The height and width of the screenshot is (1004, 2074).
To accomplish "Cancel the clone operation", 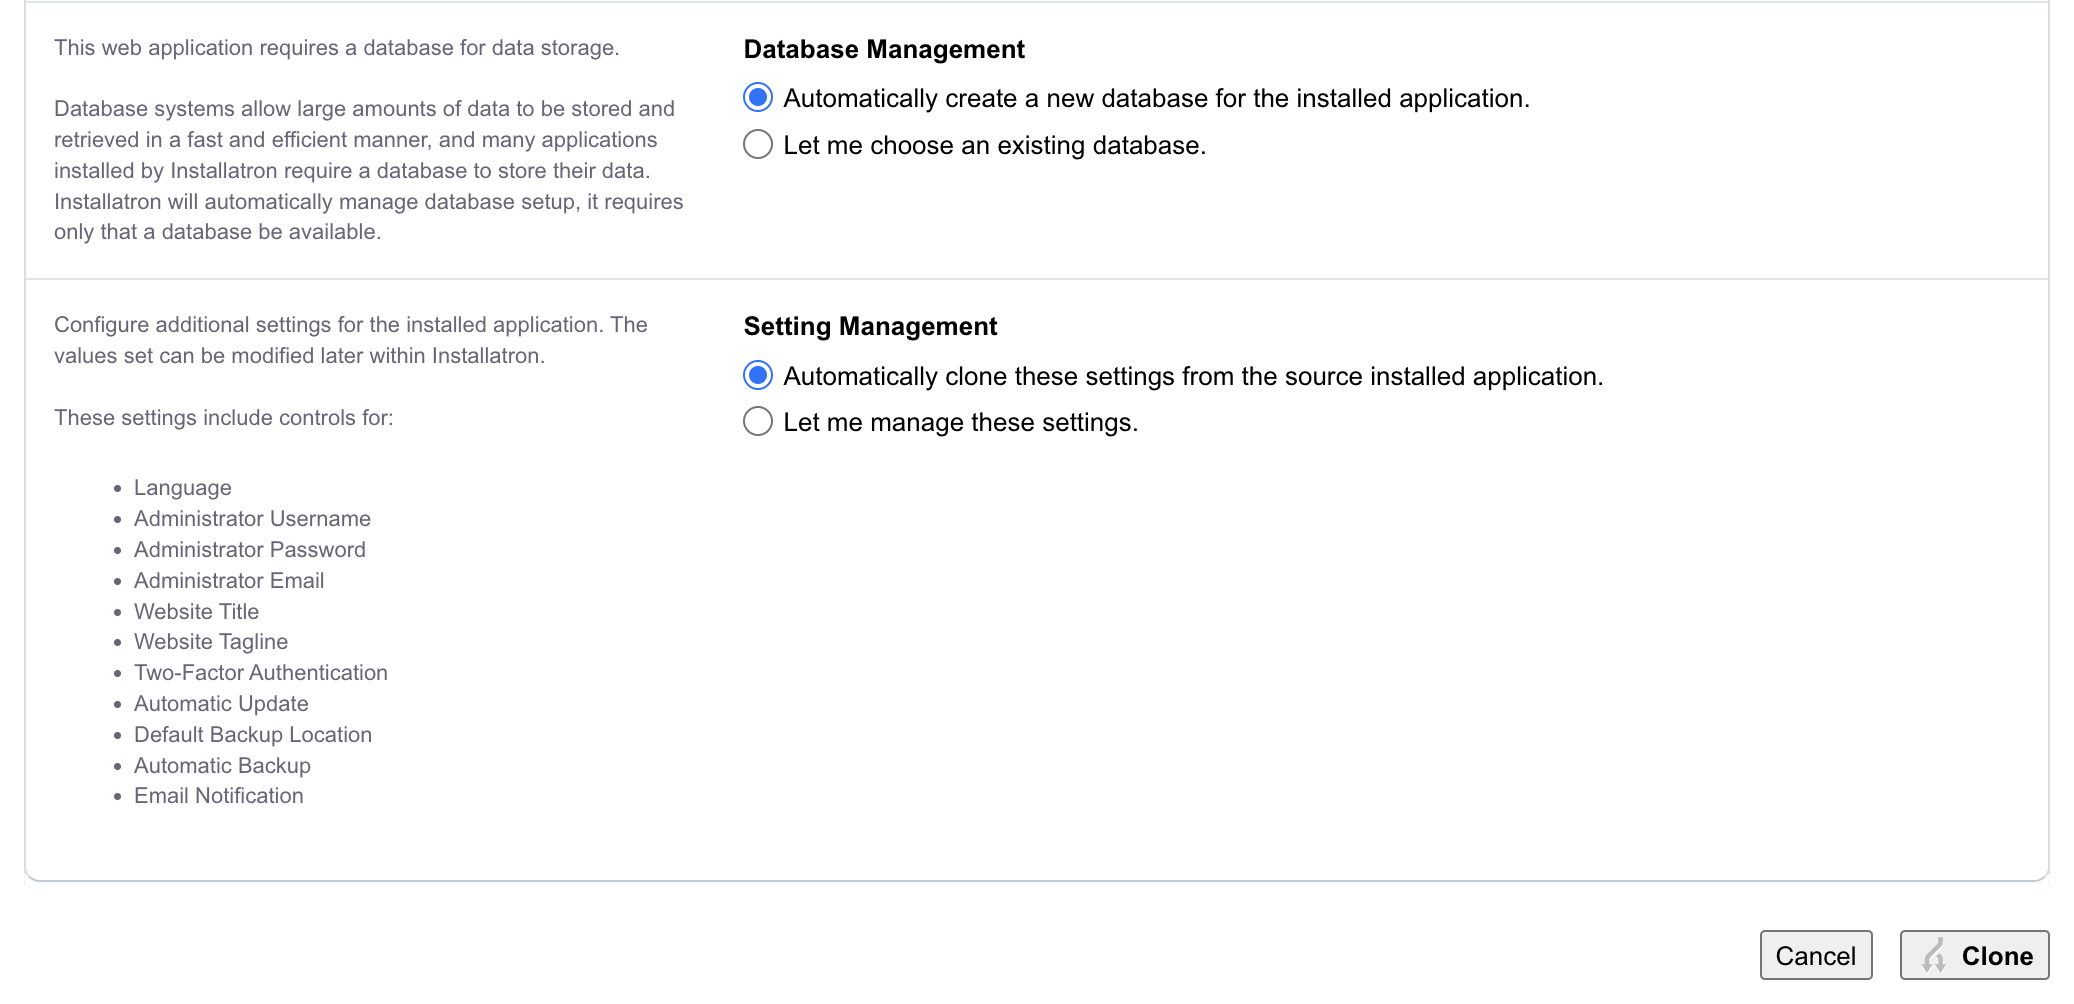I will [1816, 955].
